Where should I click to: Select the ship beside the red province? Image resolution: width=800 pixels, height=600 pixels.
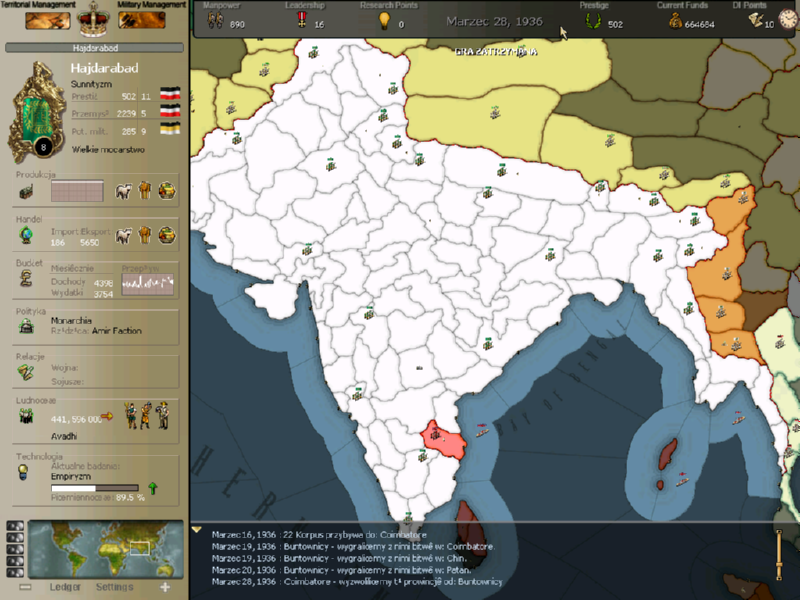[x=482, y=430]
